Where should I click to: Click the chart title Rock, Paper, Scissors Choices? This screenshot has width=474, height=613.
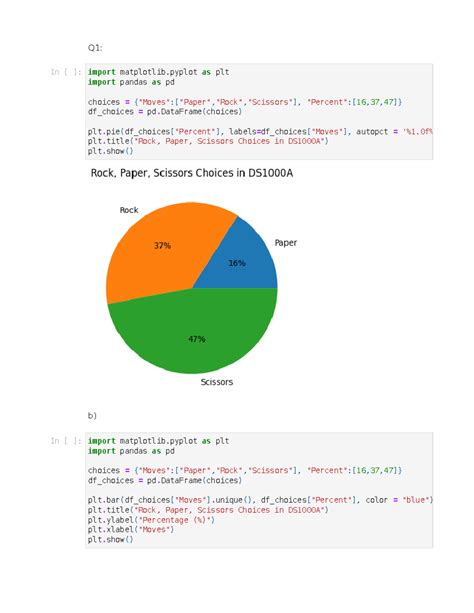(192, 173)
